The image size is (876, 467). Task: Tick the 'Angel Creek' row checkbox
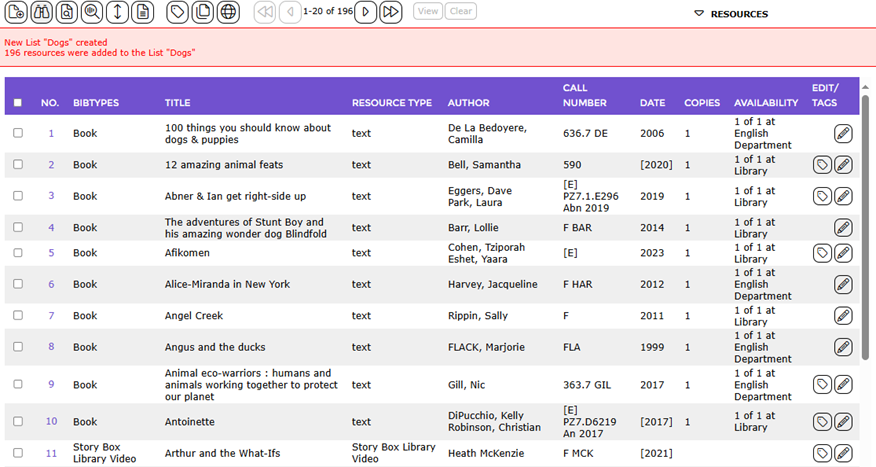[x=18, y=315]
